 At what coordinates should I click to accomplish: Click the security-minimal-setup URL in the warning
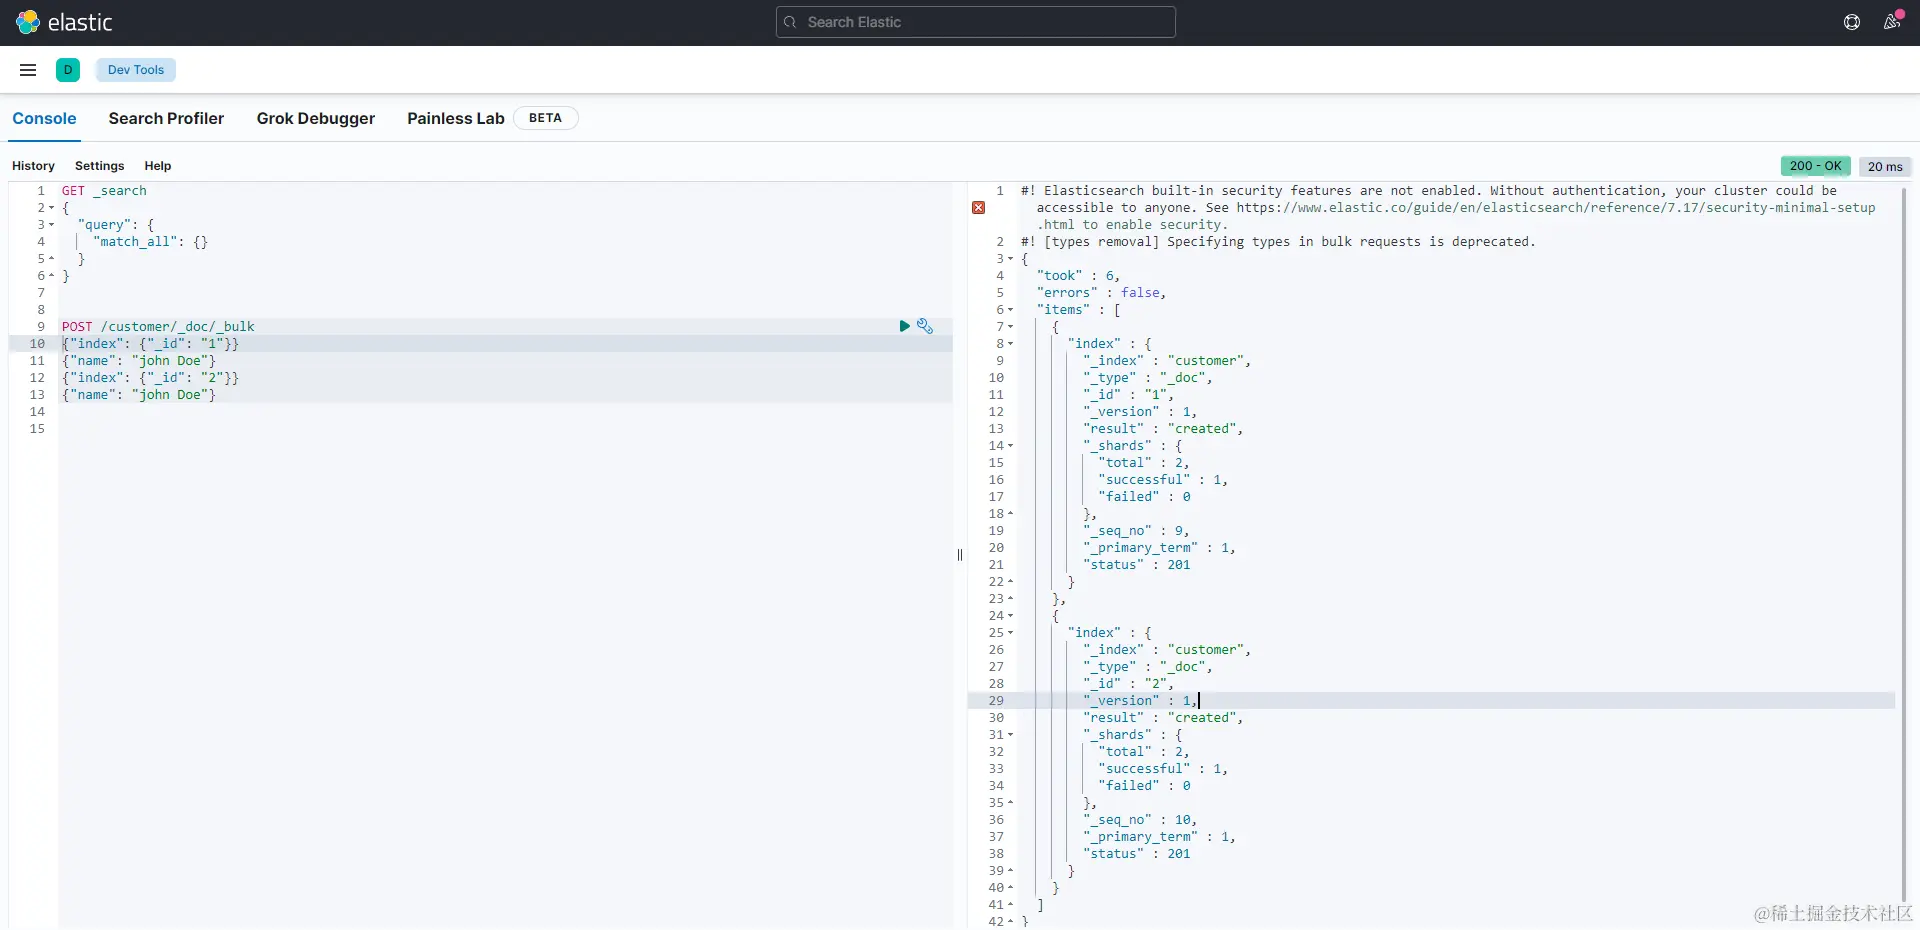click(x=1556, y=208)
